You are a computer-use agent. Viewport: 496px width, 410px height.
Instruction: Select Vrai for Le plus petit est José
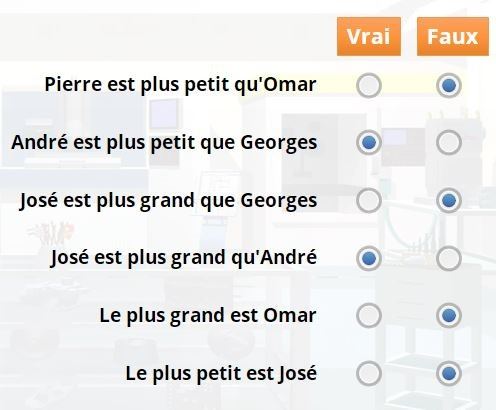tap(369, 373)
